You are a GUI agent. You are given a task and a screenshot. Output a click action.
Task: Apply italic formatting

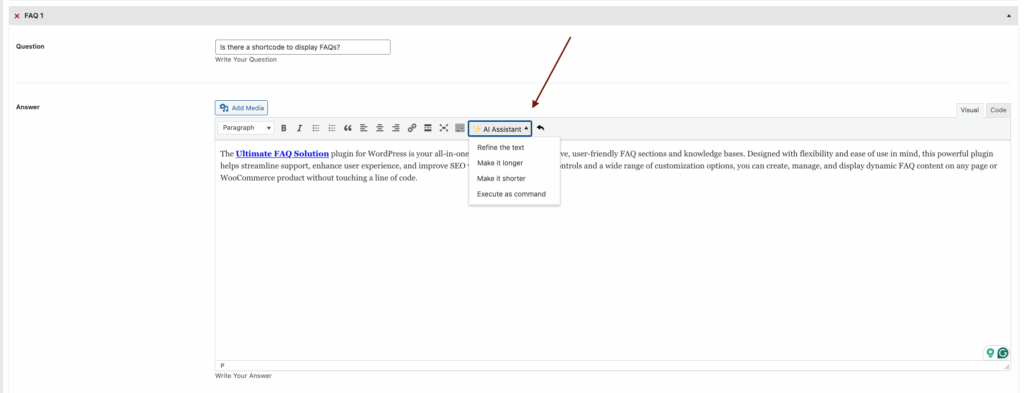(300, 128)
